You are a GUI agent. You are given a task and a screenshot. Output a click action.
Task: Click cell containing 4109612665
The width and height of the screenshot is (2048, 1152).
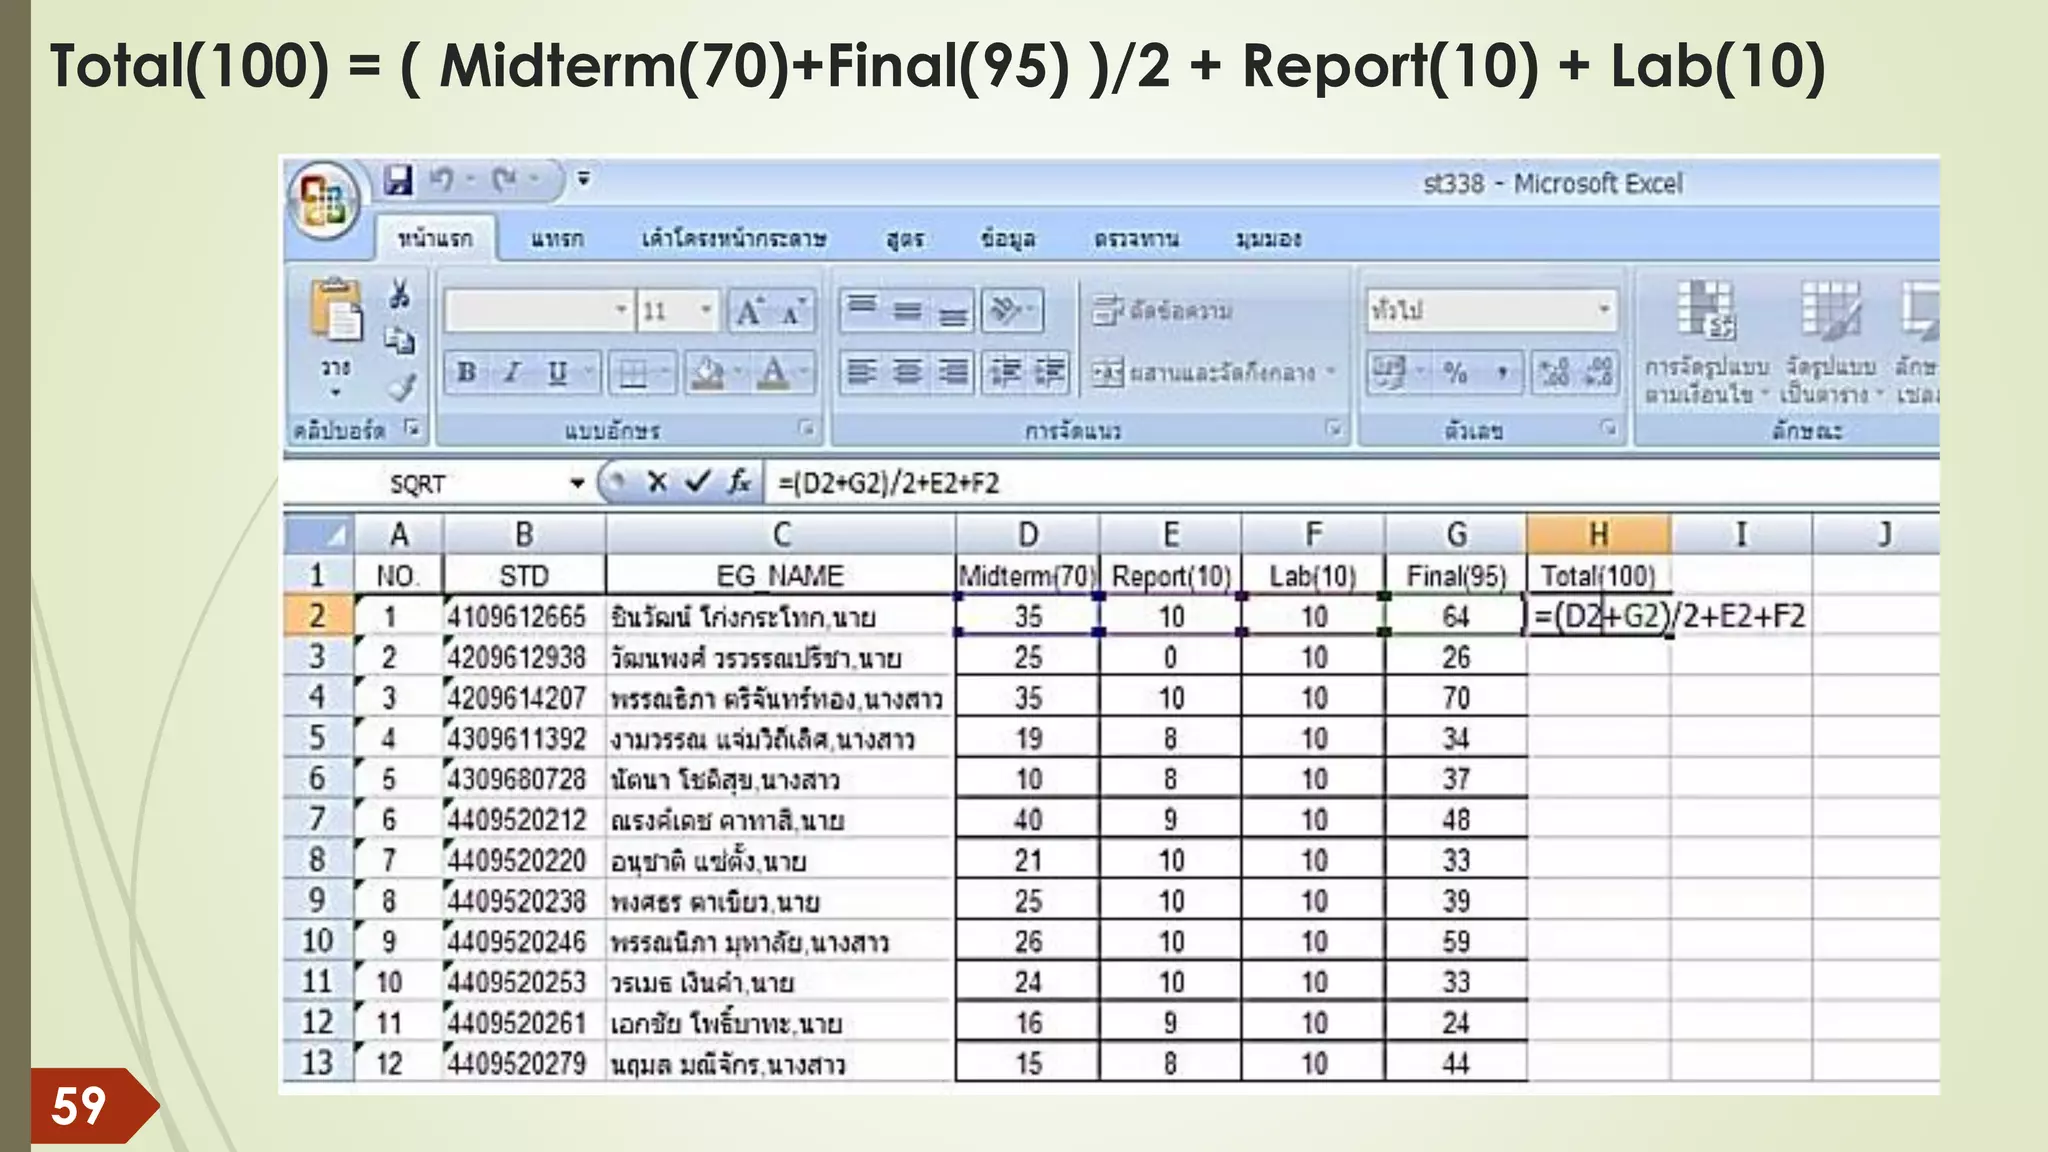pos(524,617)
